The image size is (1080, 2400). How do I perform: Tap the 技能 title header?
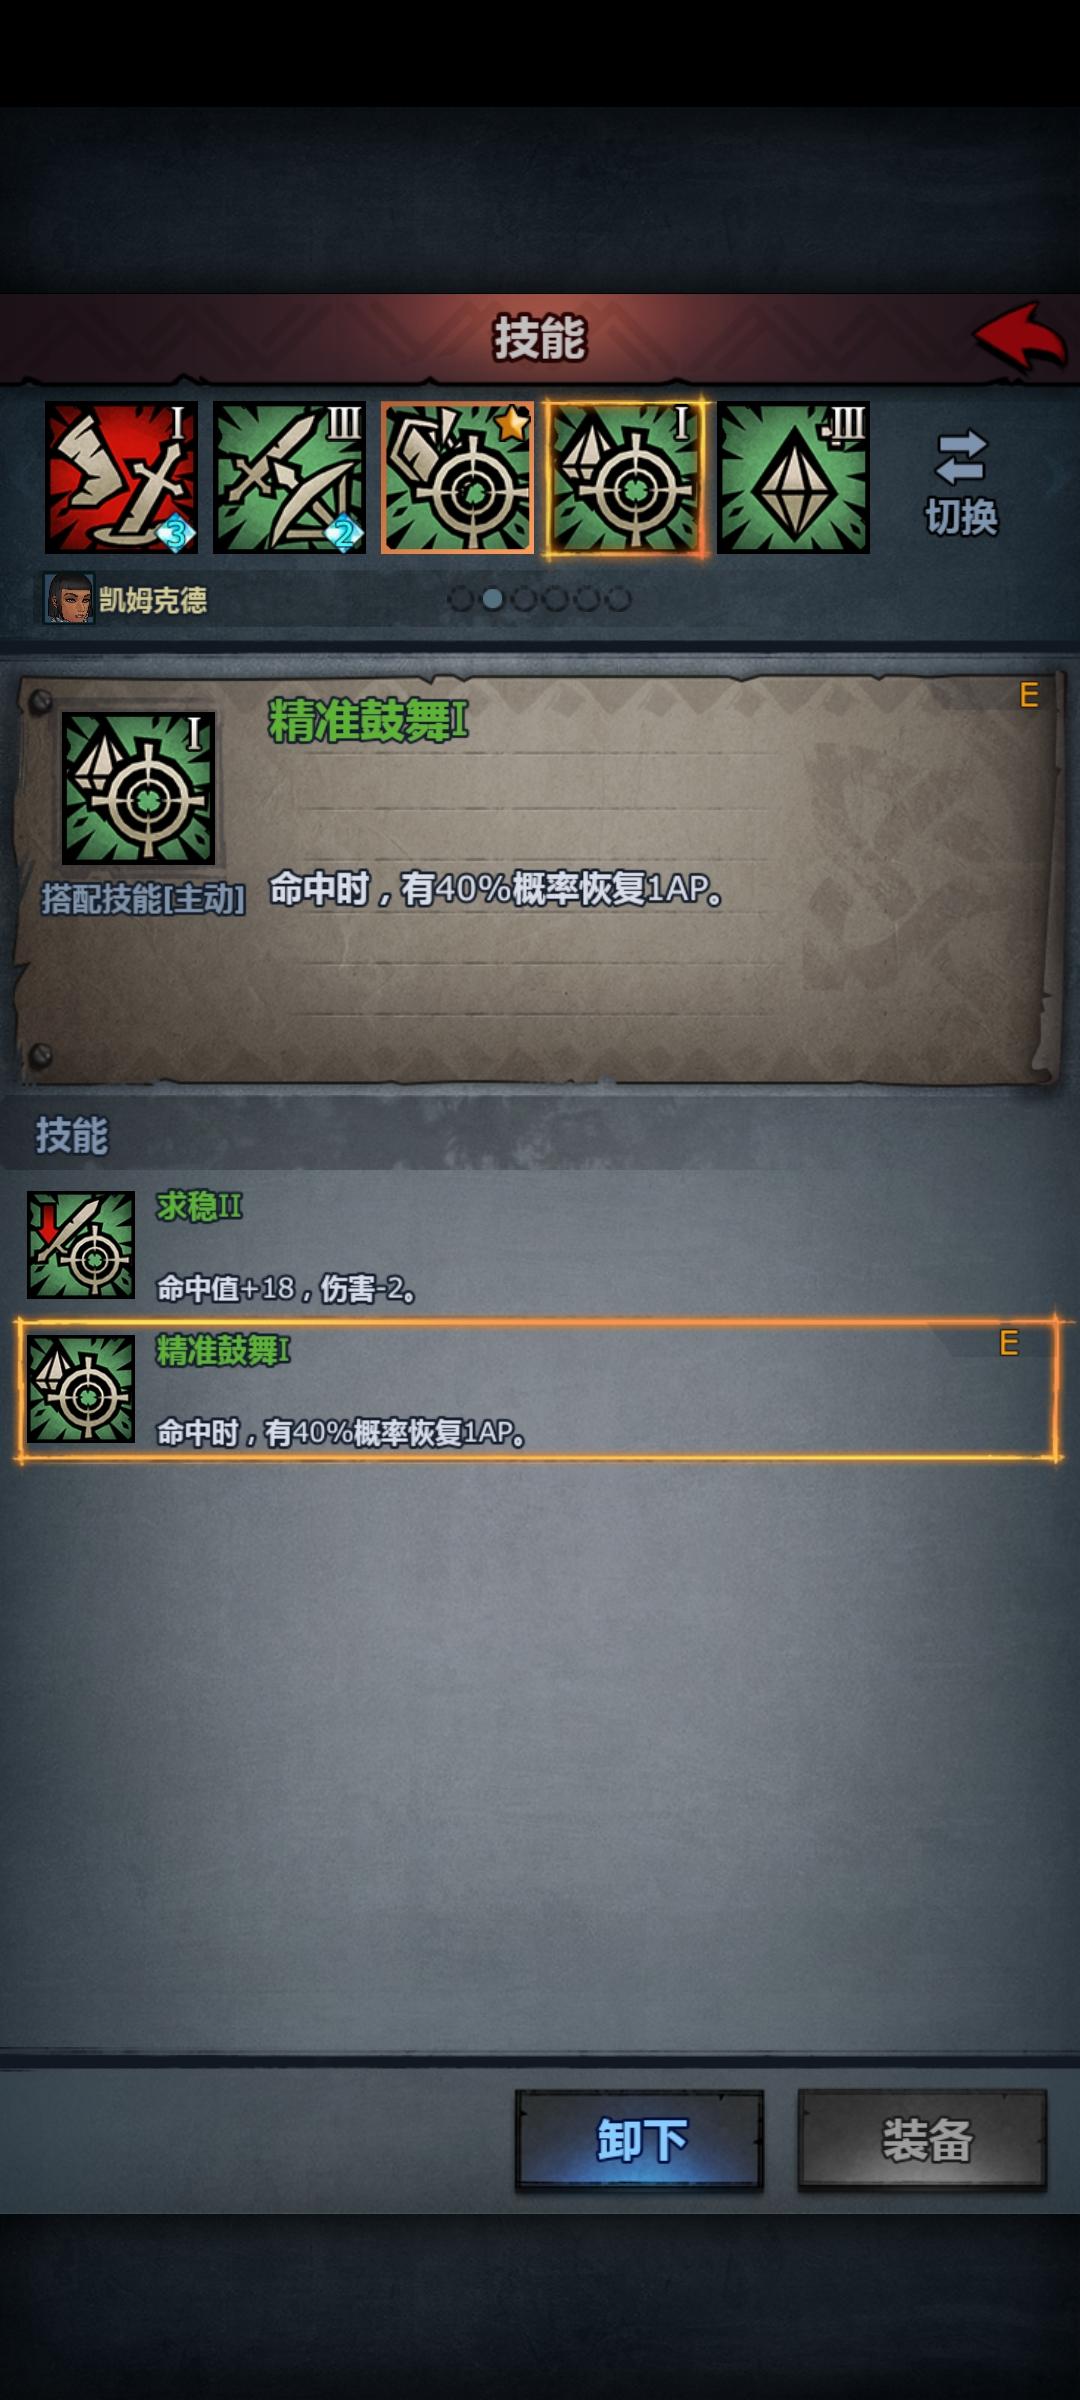(539, 337)
